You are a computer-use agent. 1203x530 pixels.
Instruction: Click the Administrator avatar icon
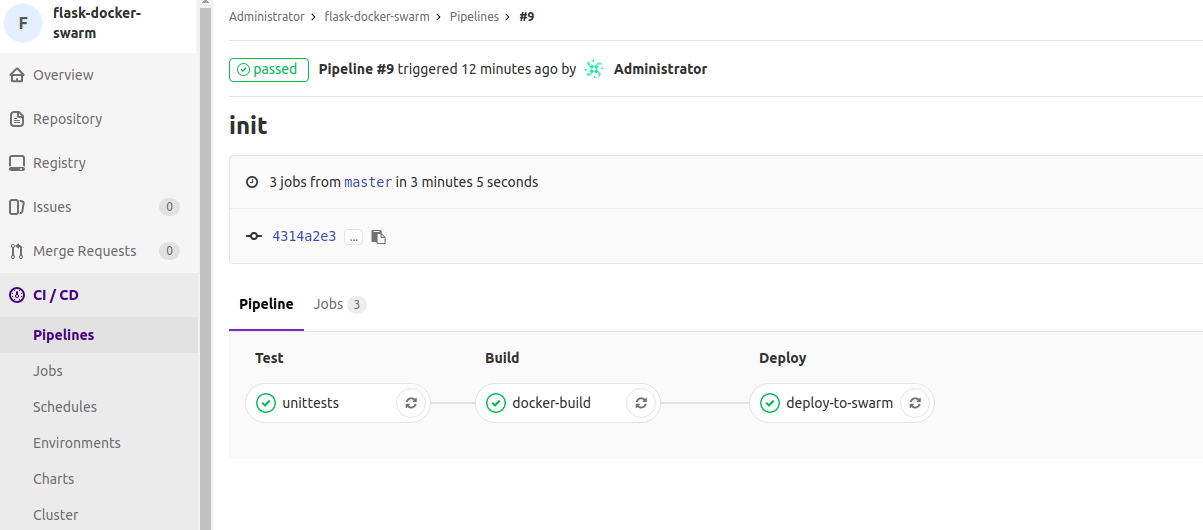click(x=594, y=69)
